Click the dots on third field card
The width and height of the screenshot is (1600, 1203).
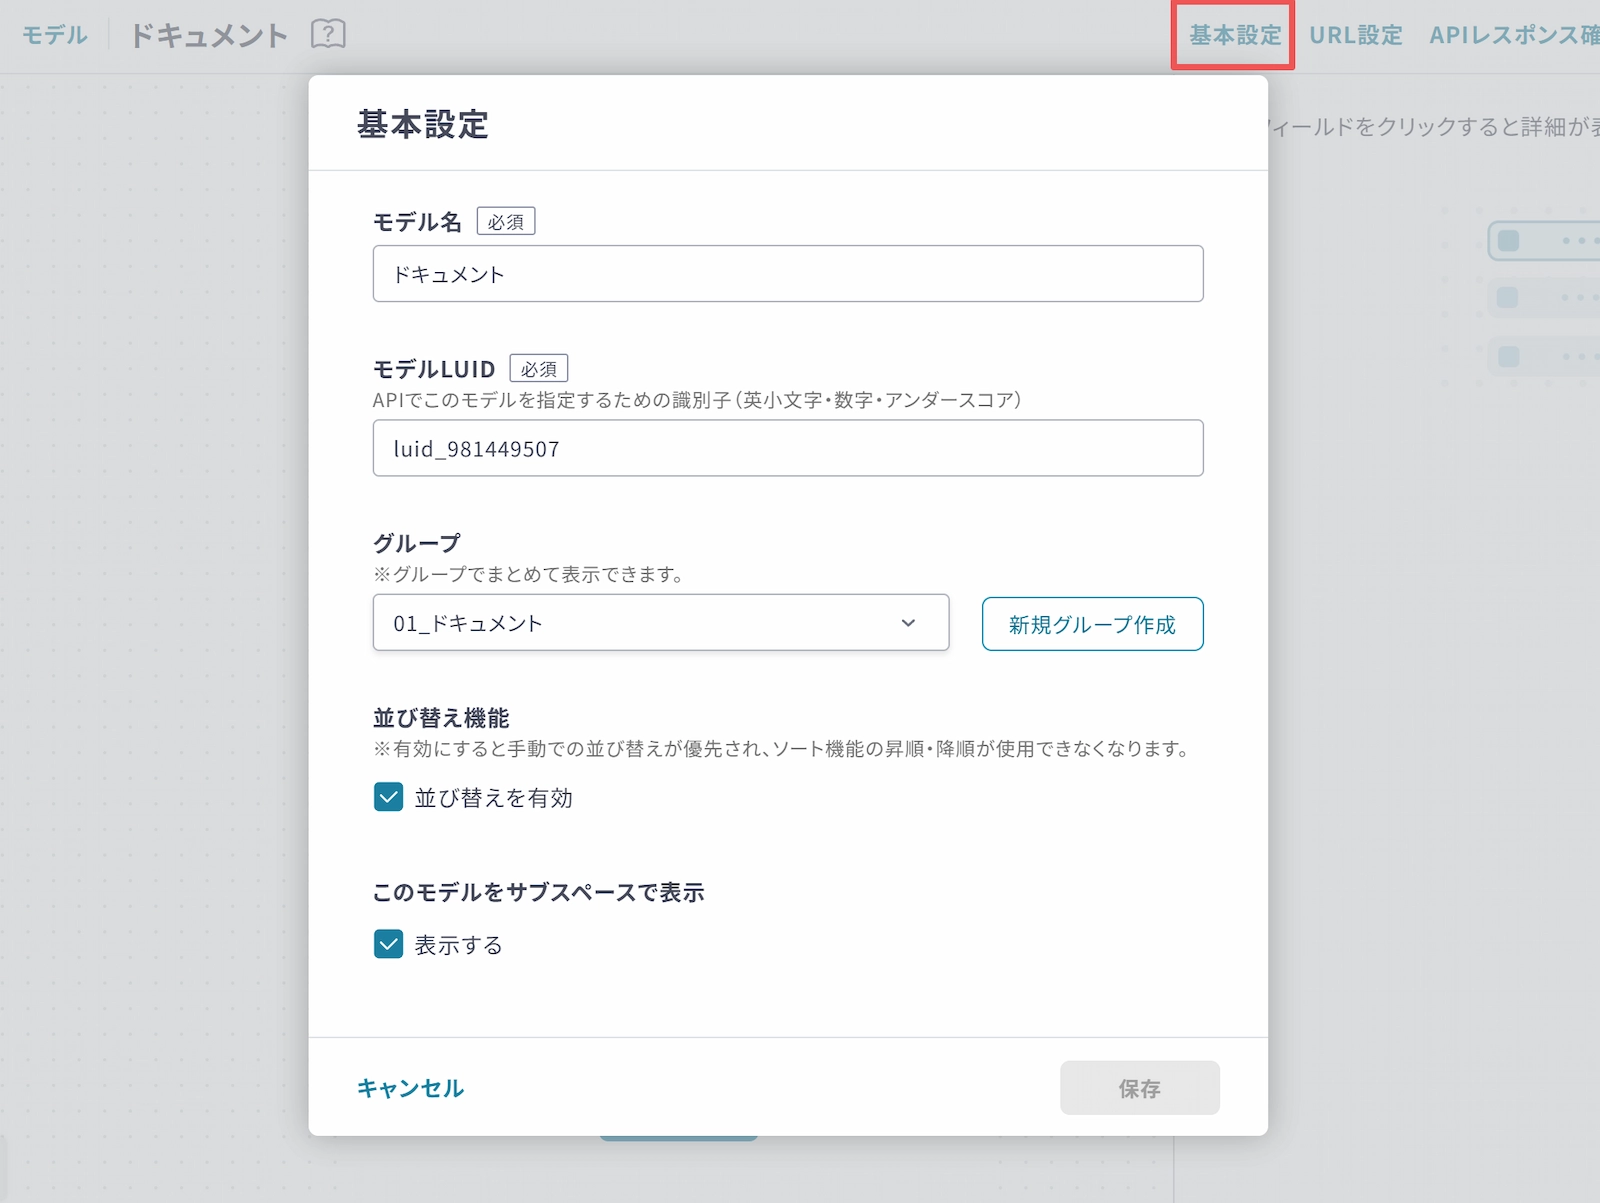coord(1578,356)
